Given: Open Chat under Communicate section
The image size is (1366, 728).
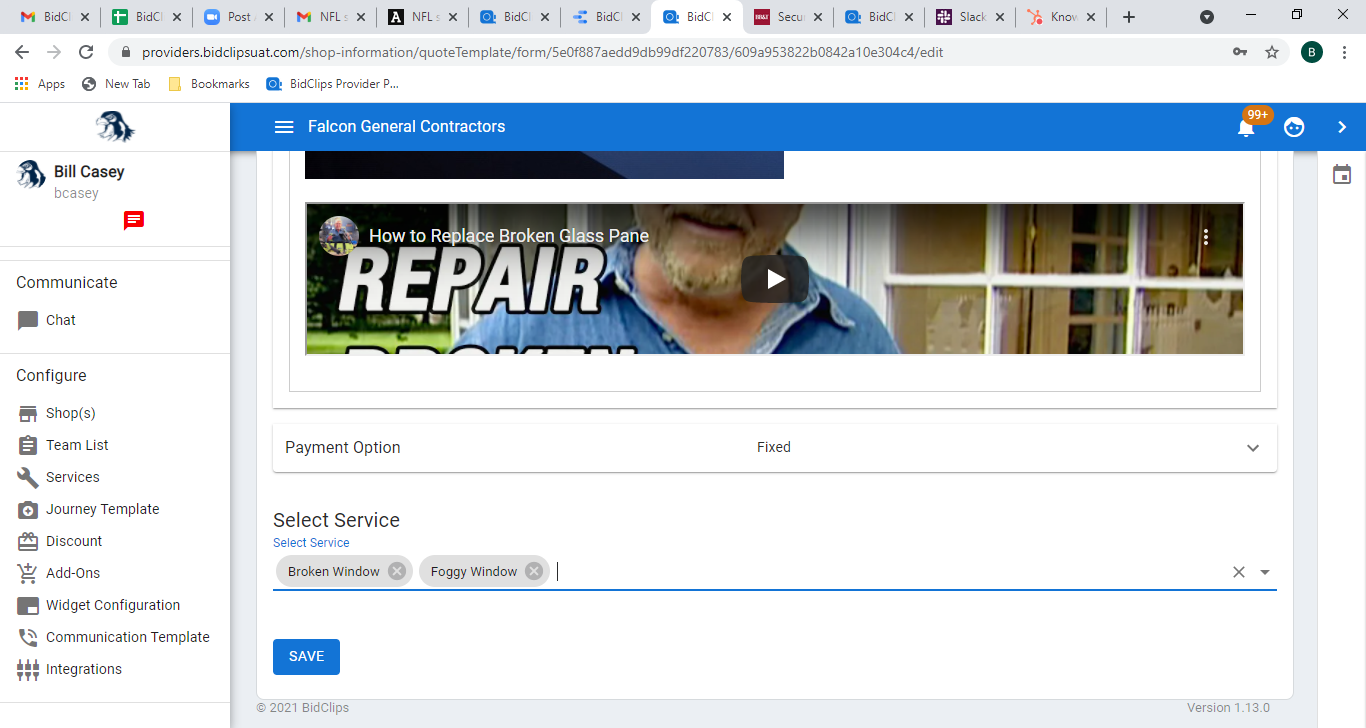Looking at the screenshot, I should click(x=60, y=320).
